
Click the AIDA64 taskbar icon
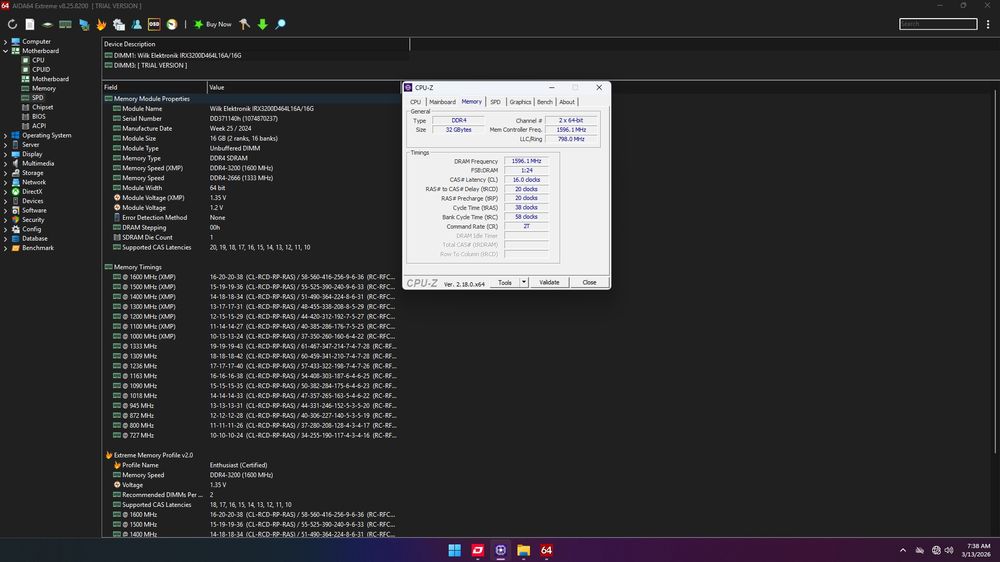547,550
